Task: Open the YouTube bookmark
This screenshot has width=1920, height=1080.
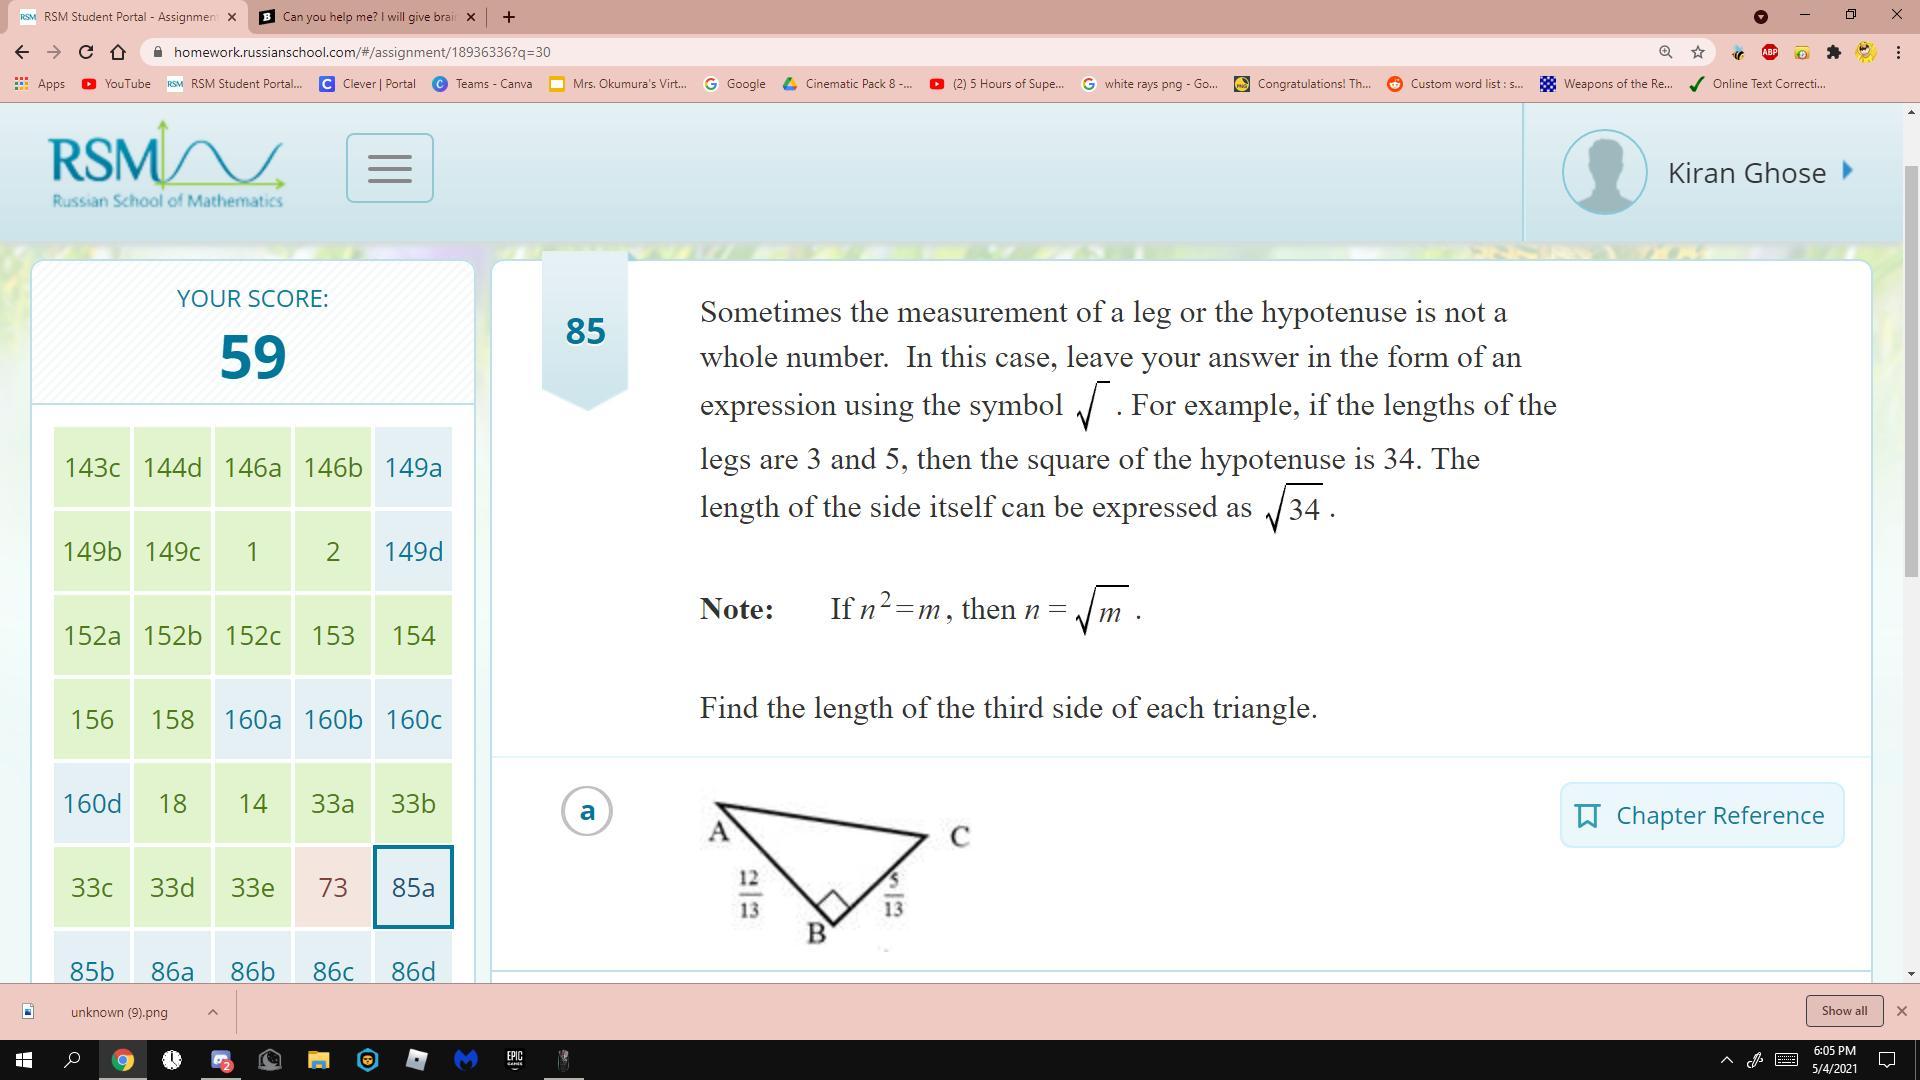Action: pyautogui.click(x=116, y=84)
